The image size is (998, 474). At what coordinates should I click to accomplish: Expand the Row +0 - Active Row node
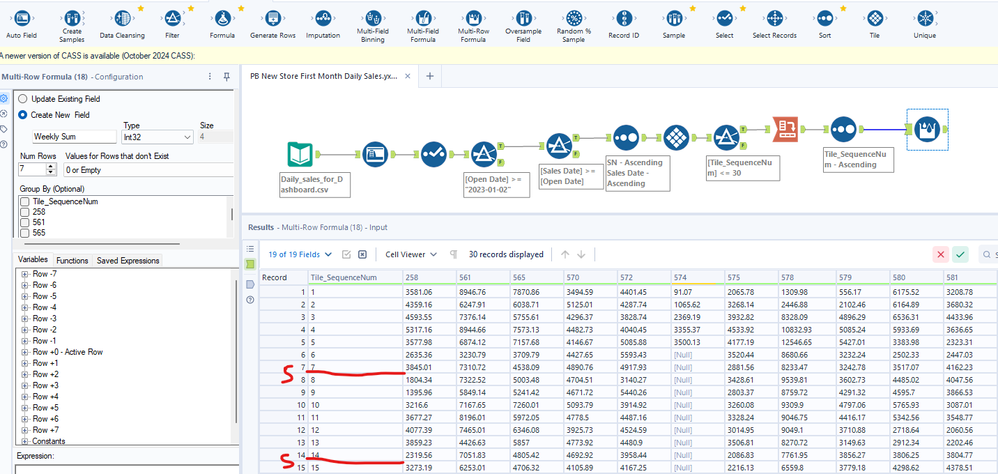[x=24, y=352]
